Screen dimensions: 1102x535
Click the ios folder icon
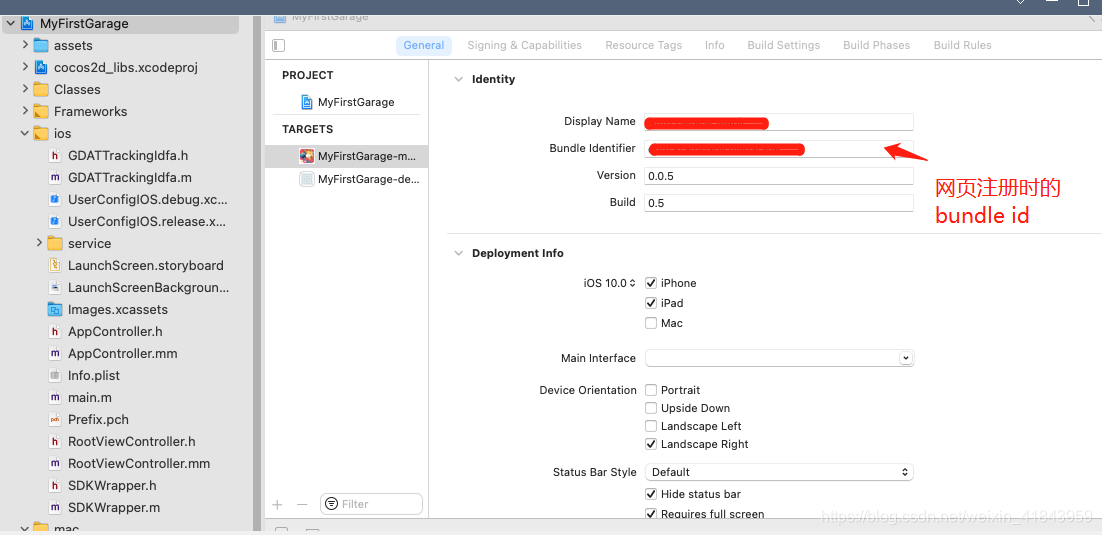[41, 134]
